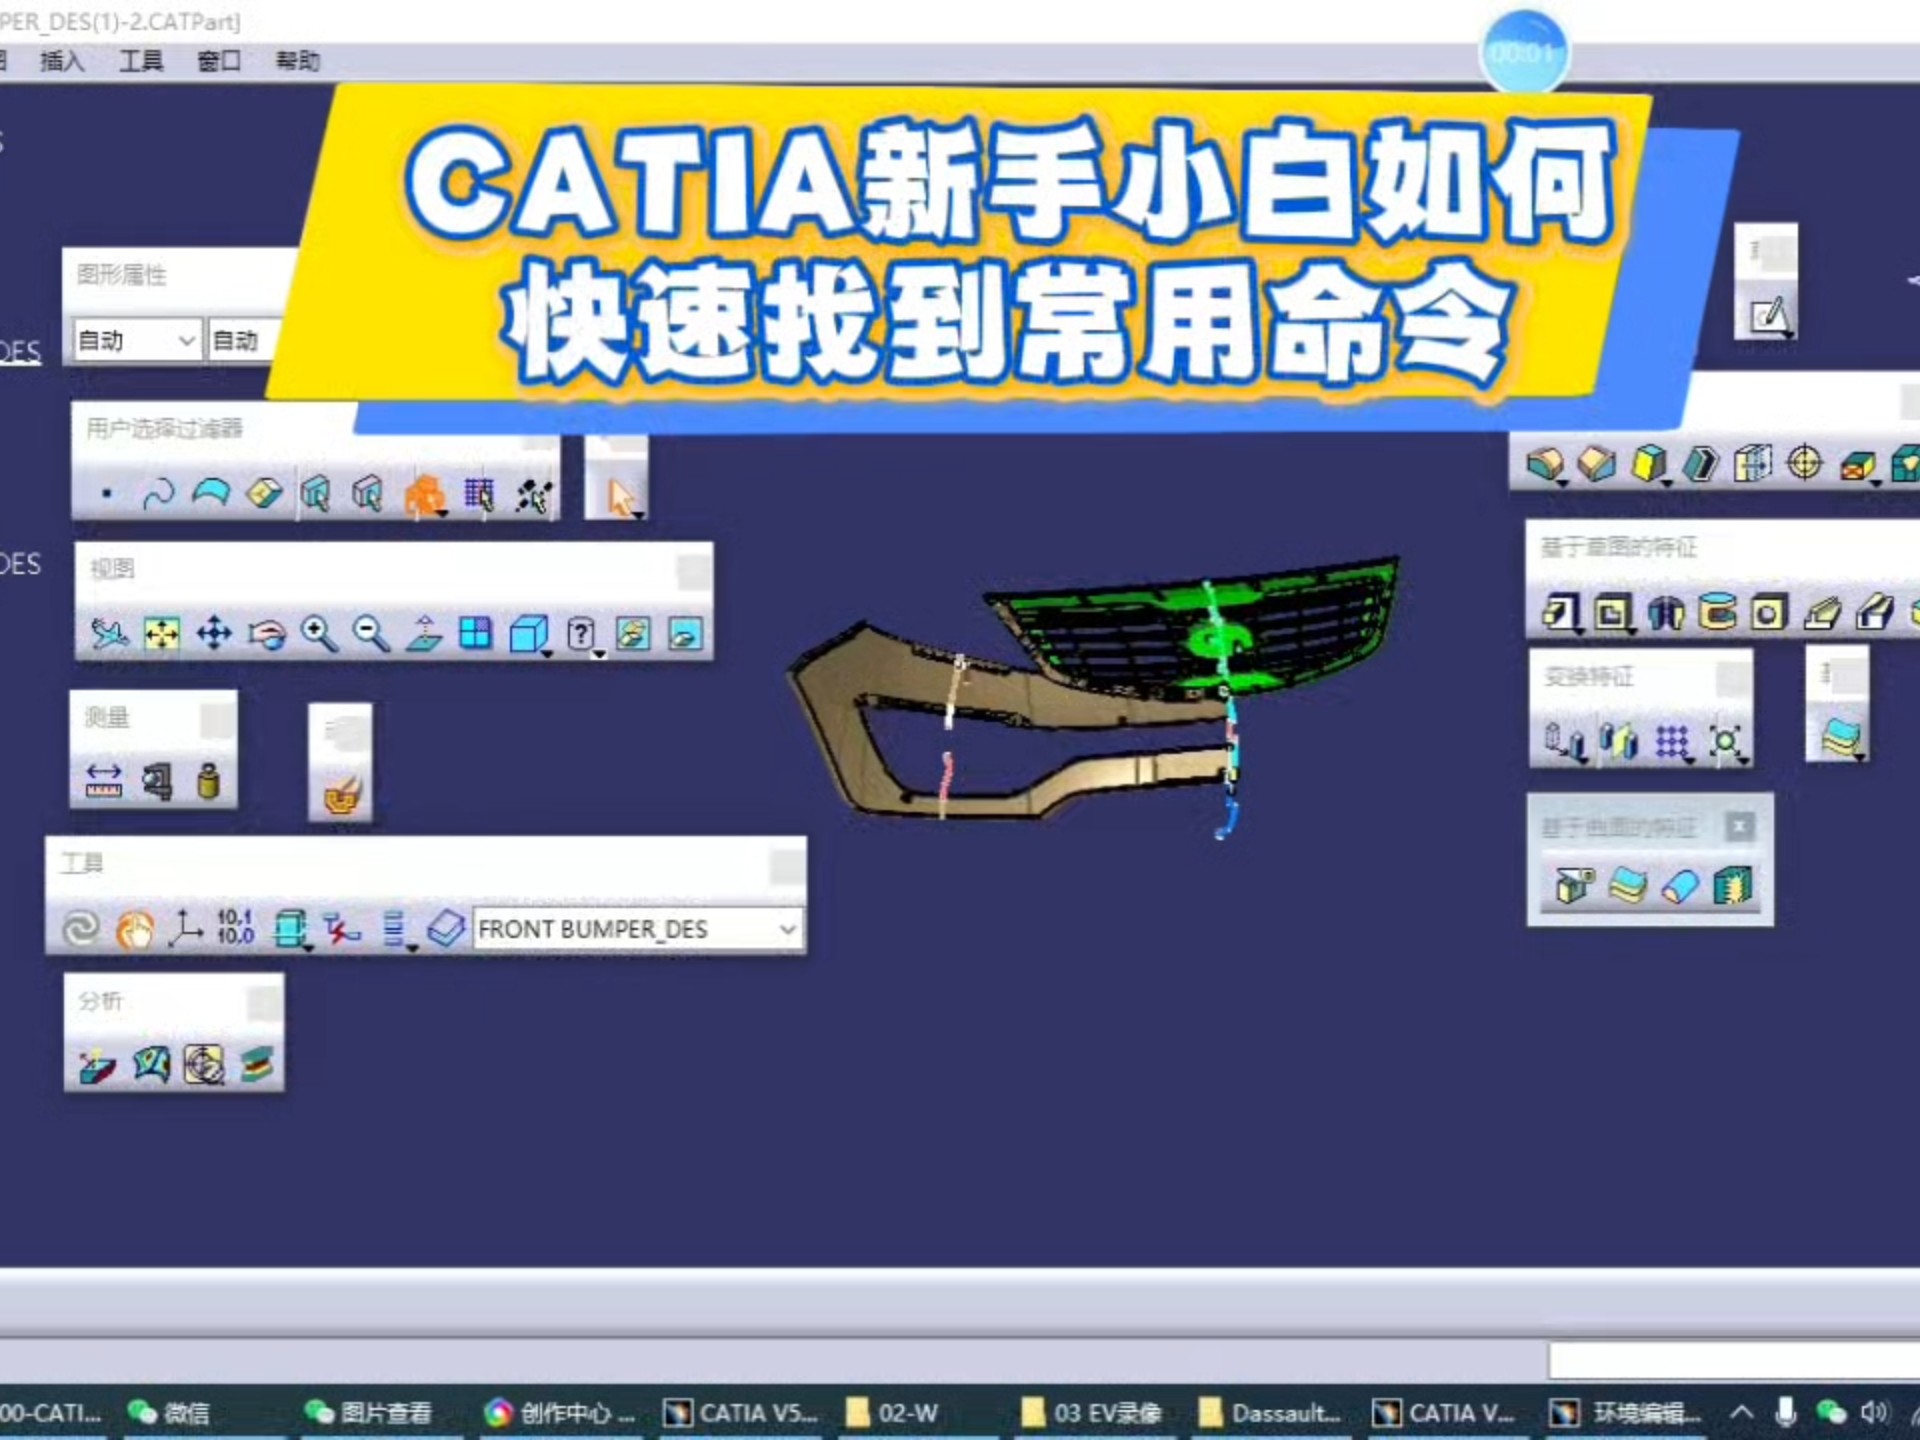This screenshot has width=1920, height=1440.
Task: Open the 插入 menu
Action: click(x=62, y=61)
